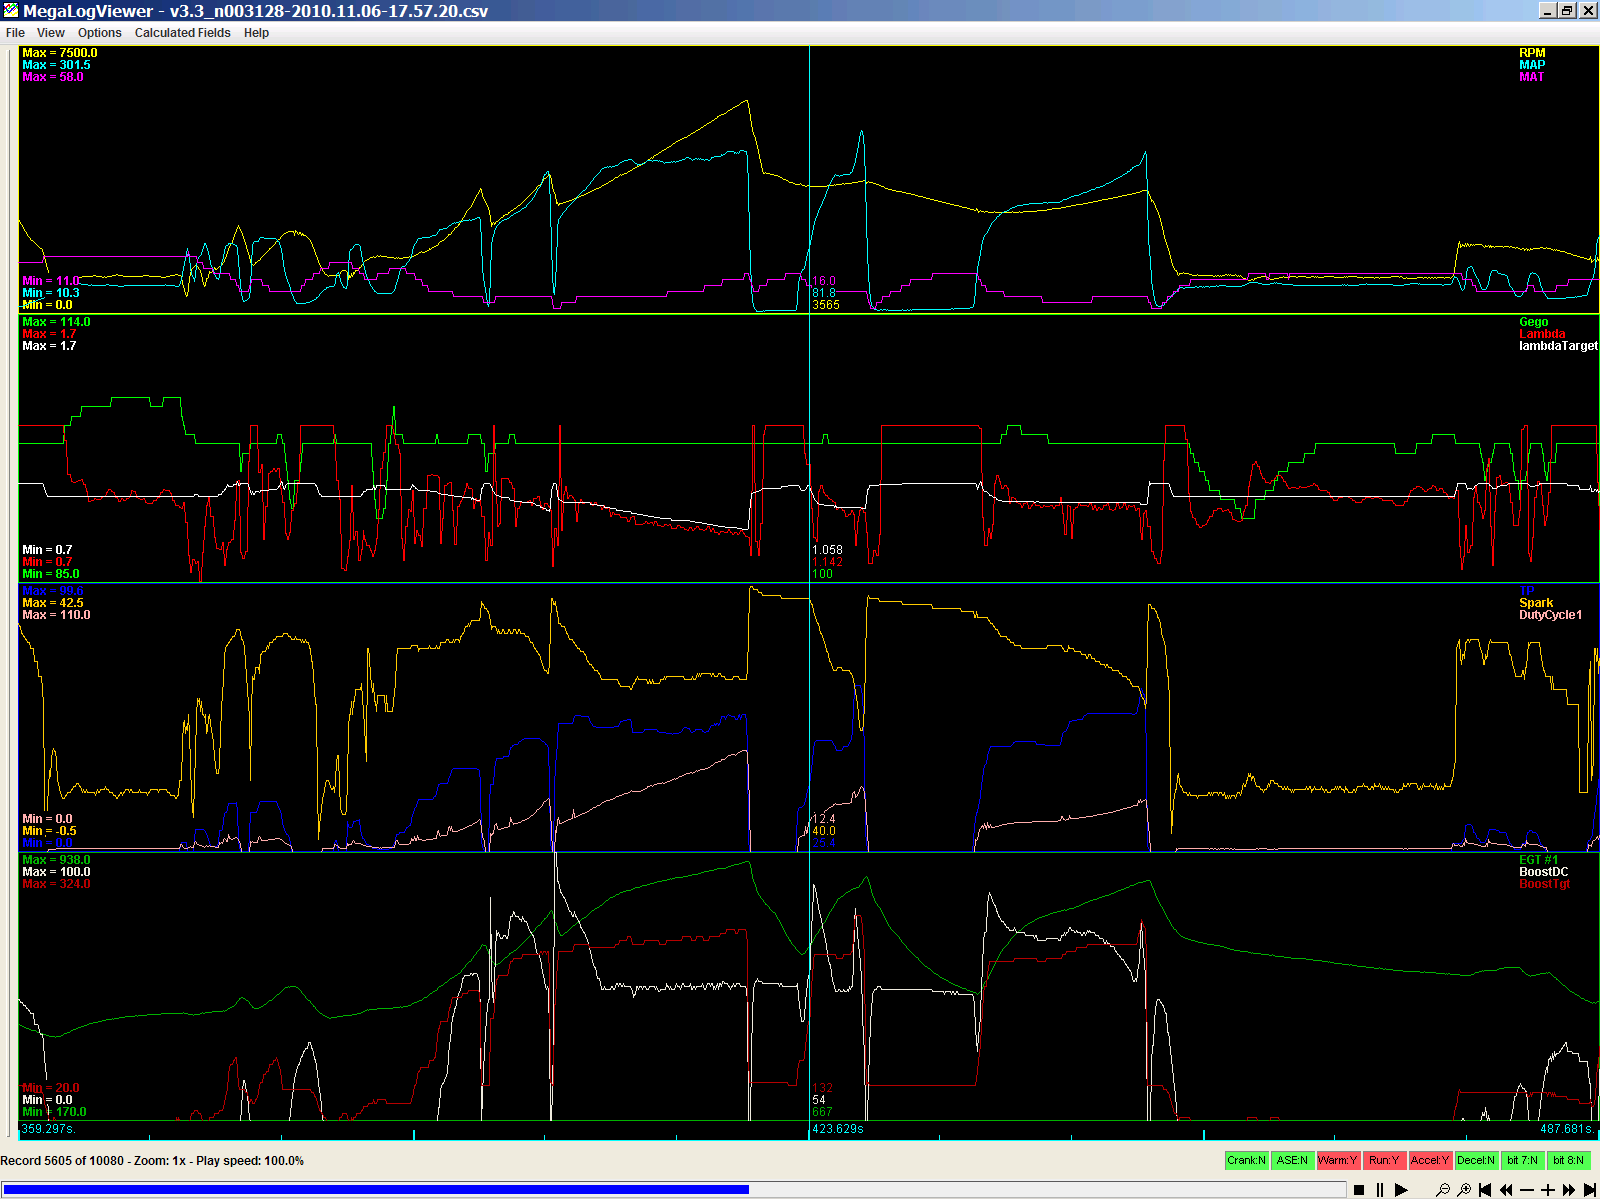This screenshot has height=1200, width=1600.
Task: Open the Calculated Fields menu
Action: tap(183, 33)
